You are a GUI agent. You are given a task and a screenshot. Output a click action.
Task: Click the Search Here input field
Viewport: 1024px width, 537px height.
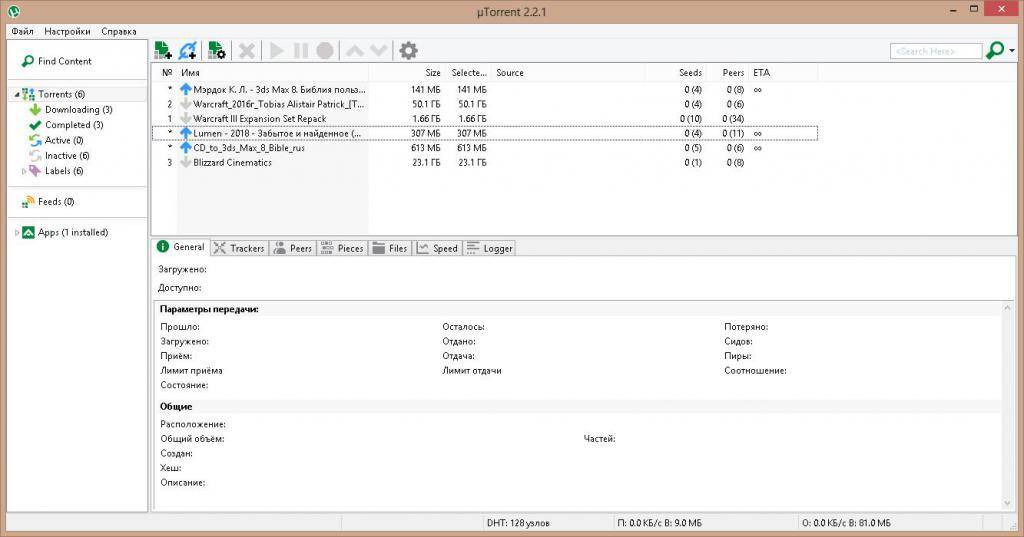coord(935,51)
